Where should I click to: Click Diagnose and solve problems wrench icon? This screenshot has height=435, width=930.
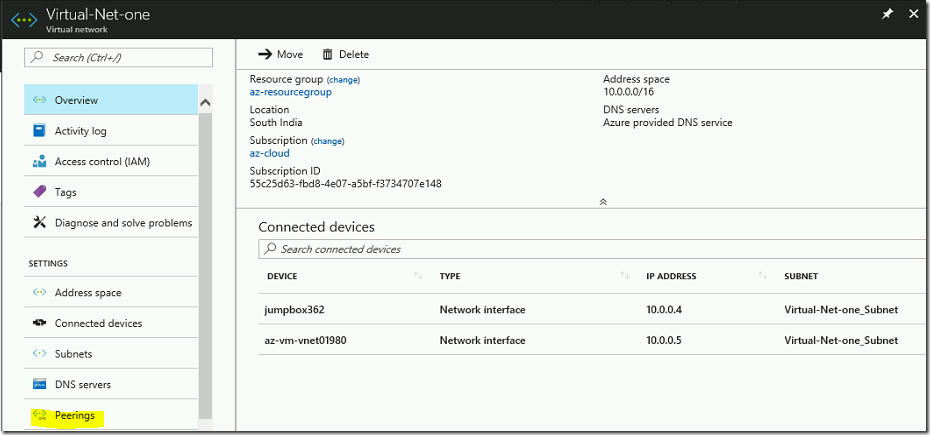[x=39, y=223]
